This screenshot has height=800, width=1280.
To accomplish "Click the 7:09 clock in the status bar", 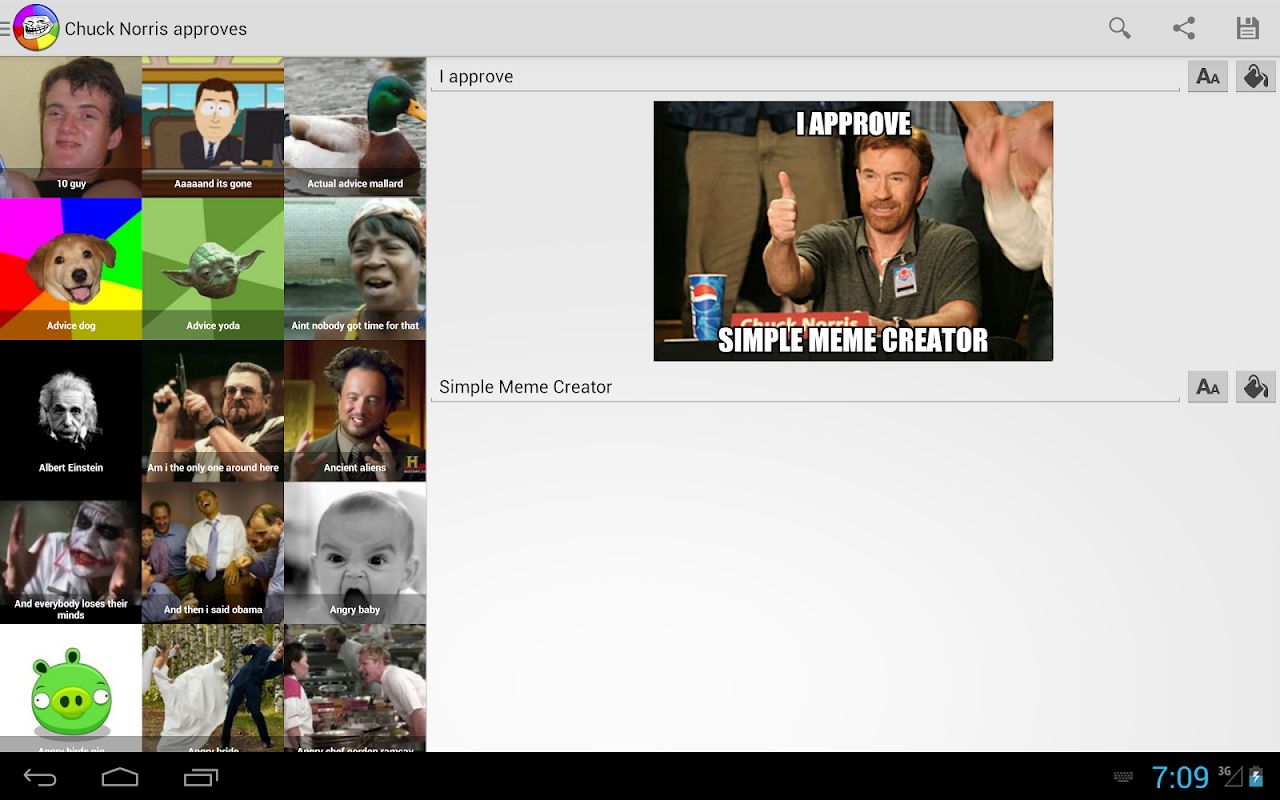I will tap(1180, 777).
